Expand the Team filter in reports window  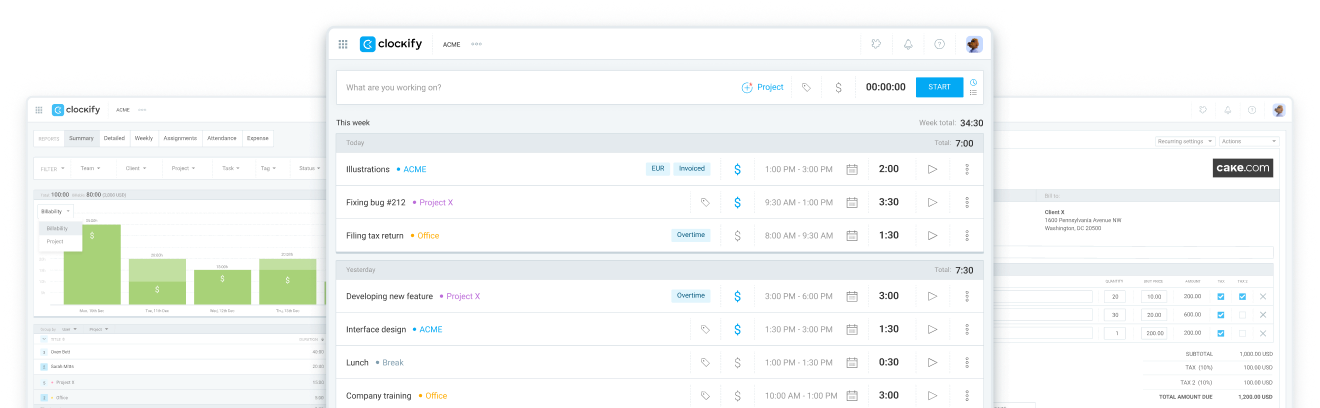pos(89,168)
